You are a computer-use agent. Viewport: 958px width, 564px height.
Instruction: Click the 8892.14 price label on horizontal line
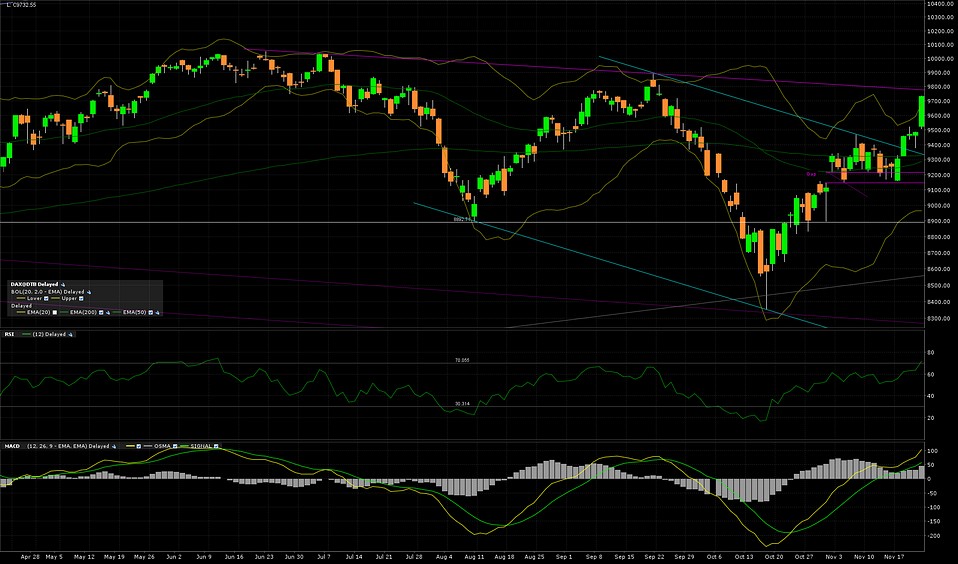462,219
